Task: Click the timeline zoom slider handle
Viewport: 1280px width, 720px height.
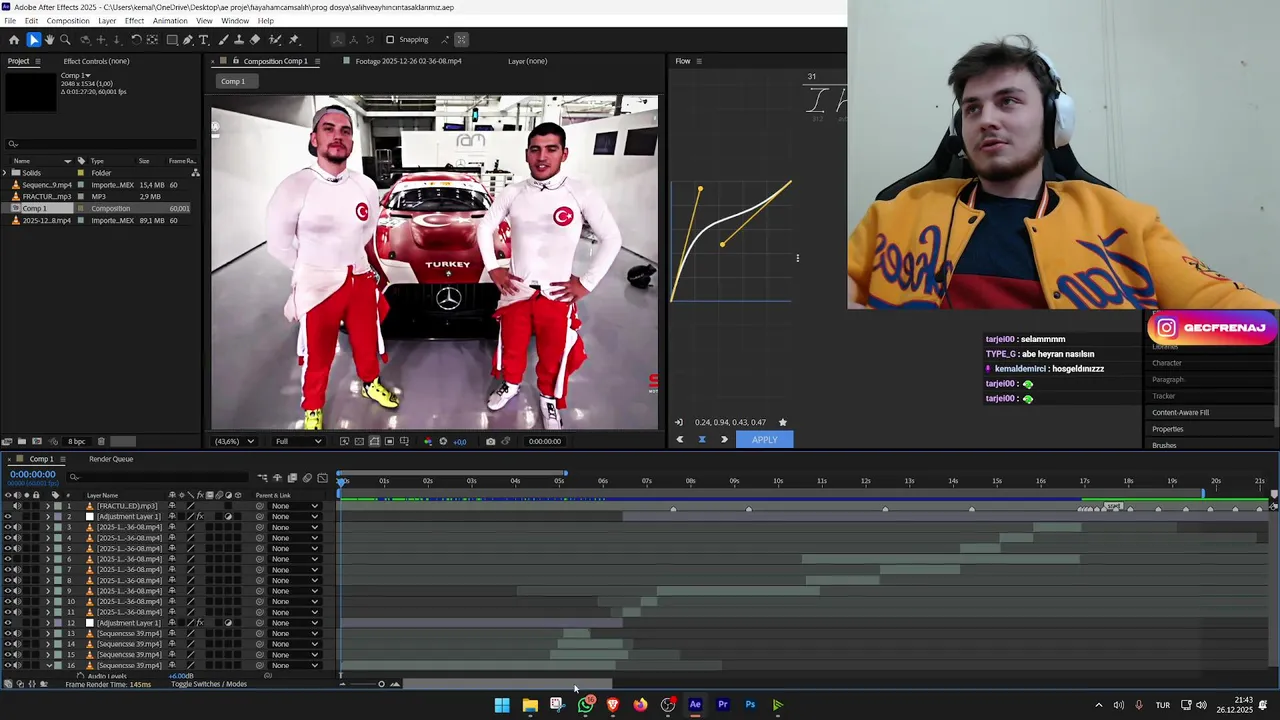Action: (381, 684)
